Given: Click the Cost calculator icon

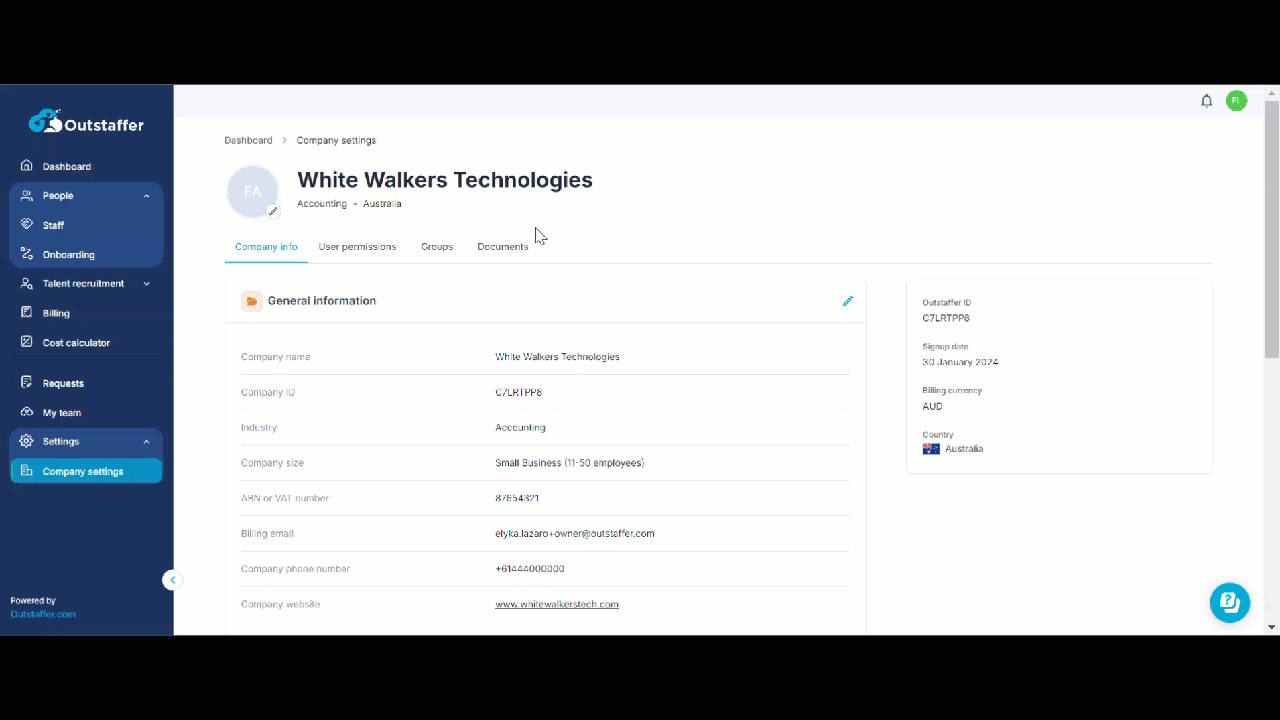Looking at the screenshot, I should tap(27, 342).
